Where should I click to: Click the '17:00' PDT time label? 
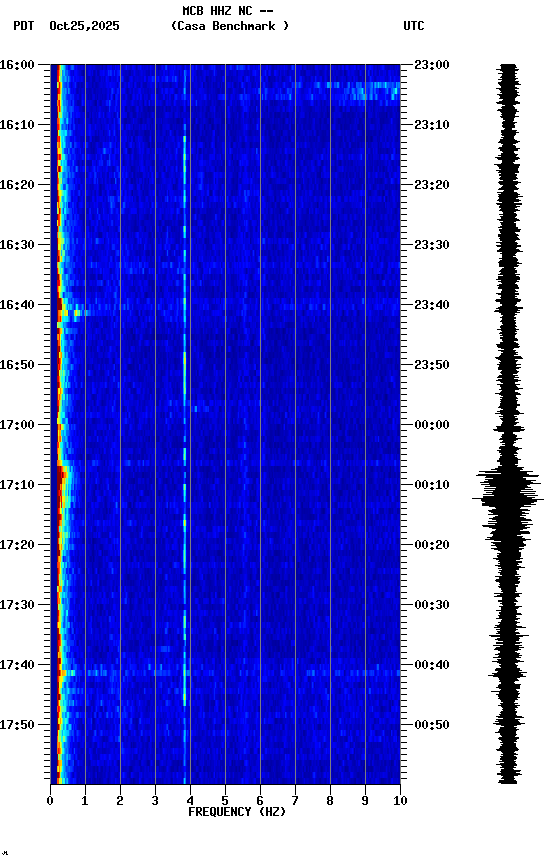pos(17,425)
